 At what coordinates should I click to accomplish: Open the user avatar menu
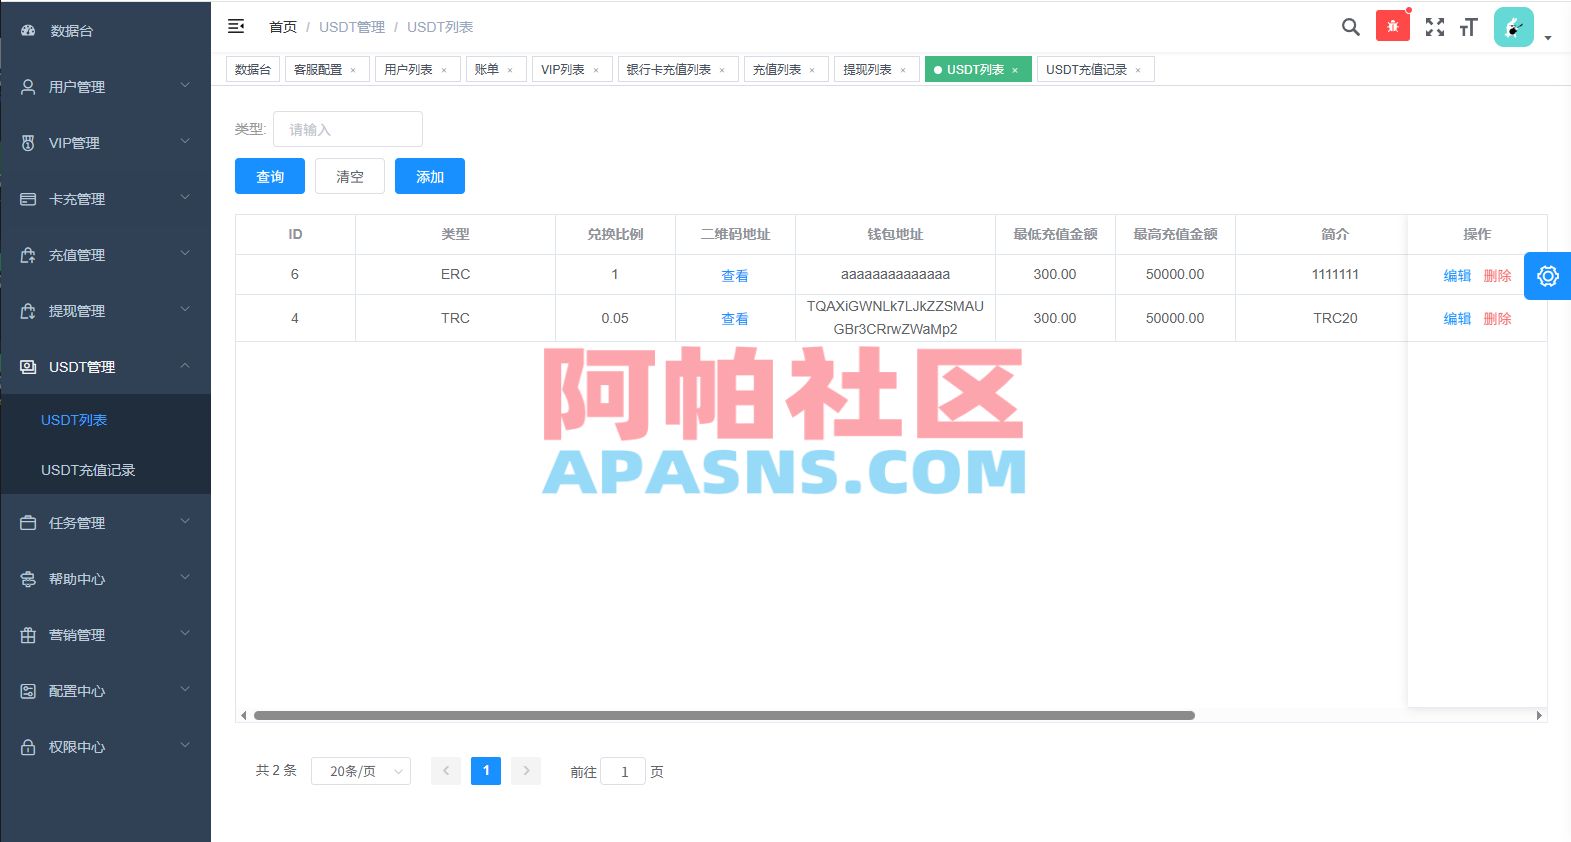(x=1514, y=27)
